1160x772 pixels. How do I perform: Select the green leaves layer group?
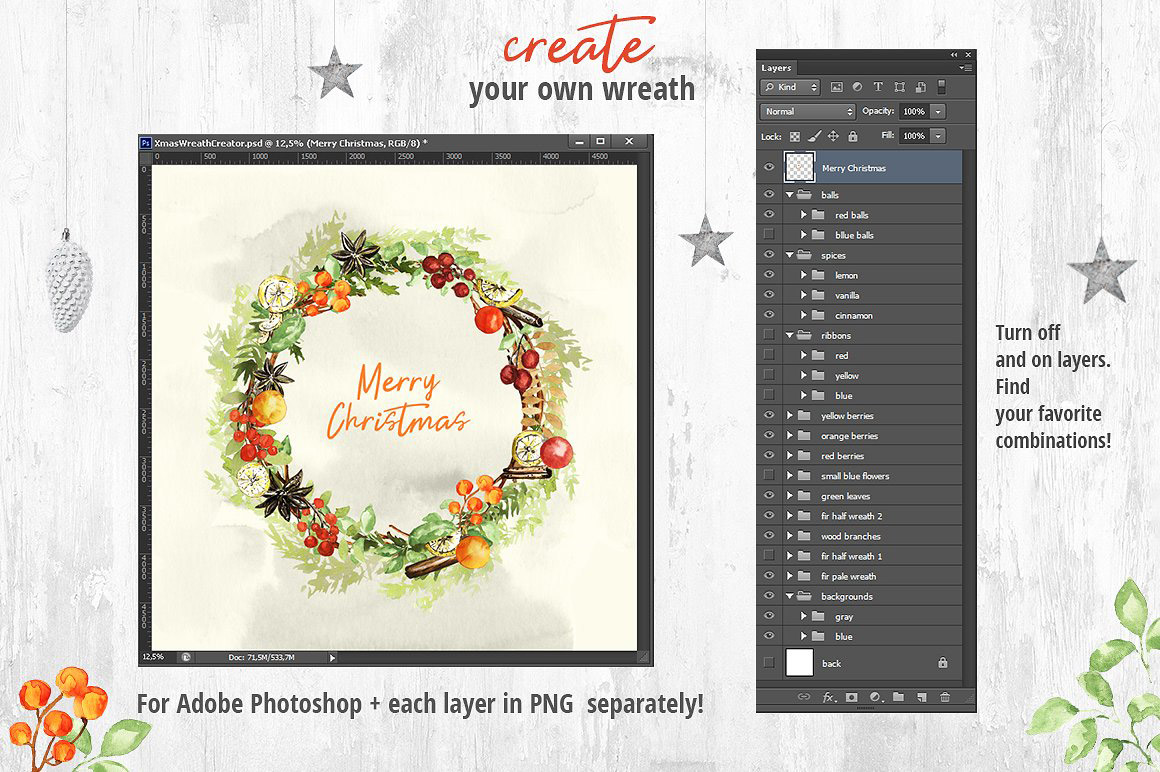[846, 496]
